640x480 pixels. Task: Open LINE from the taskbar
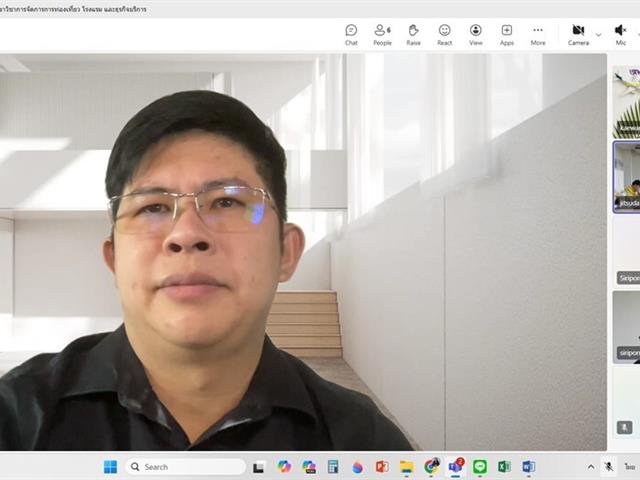coord(480,467)
